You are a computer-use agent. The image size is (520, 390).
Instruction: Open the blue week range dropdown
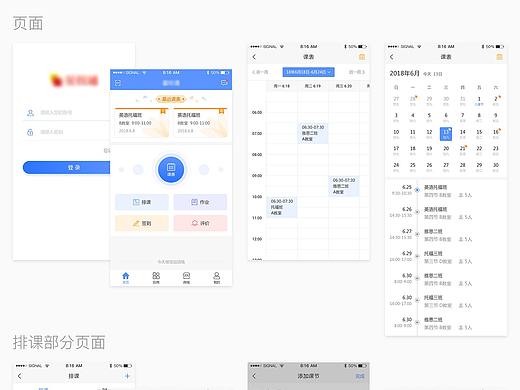pos(308,72)
